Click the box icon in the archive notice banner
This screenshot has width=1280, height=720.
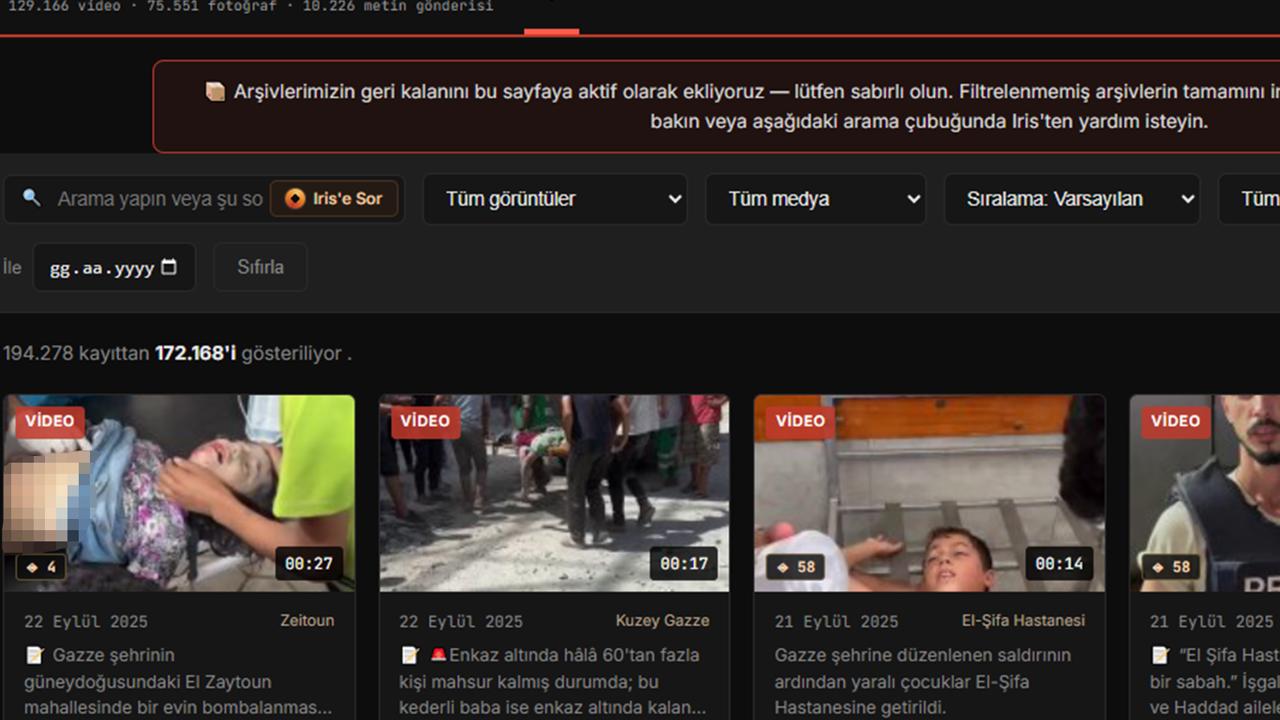(x=215, y=91)
